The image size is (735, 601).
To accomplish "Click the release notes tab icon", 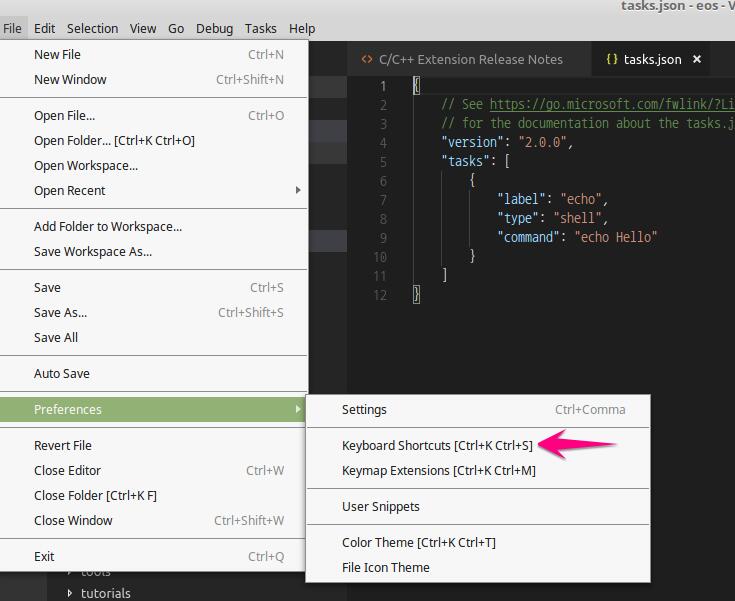I will click(367, 59).
